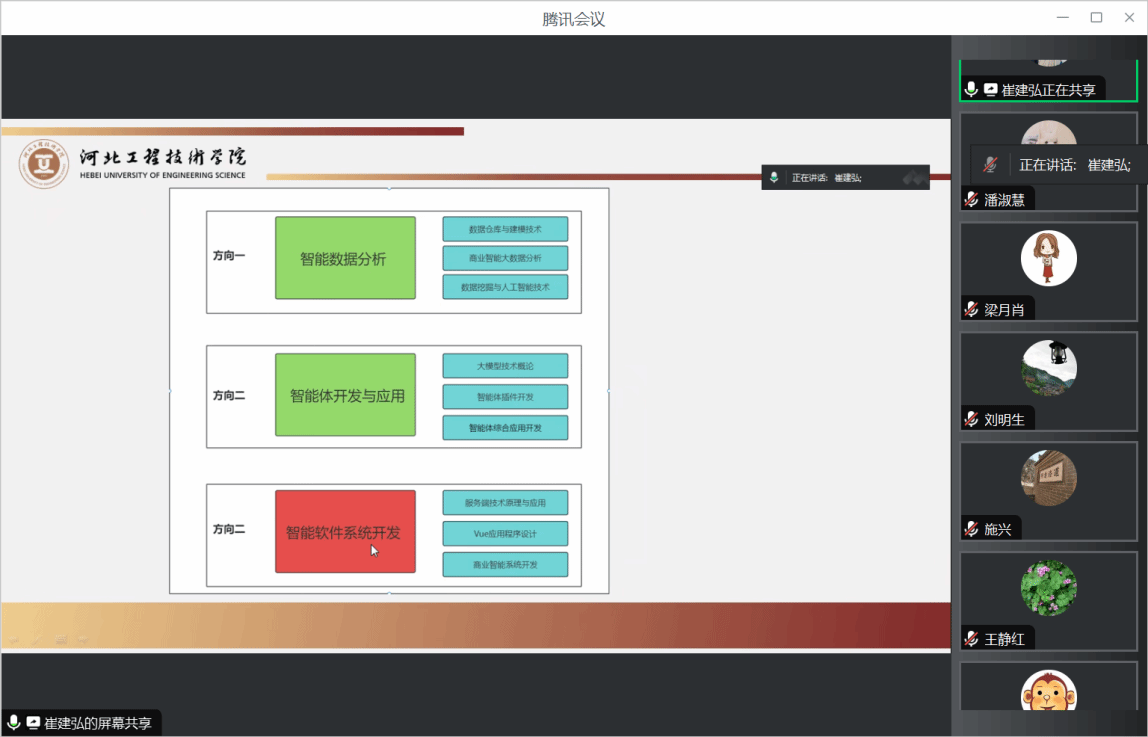This screenshot has width=1148, height=737.
Task: Click the screen share icon beside 崔建弘的屏幕共享
Action: tap(33, 723)
